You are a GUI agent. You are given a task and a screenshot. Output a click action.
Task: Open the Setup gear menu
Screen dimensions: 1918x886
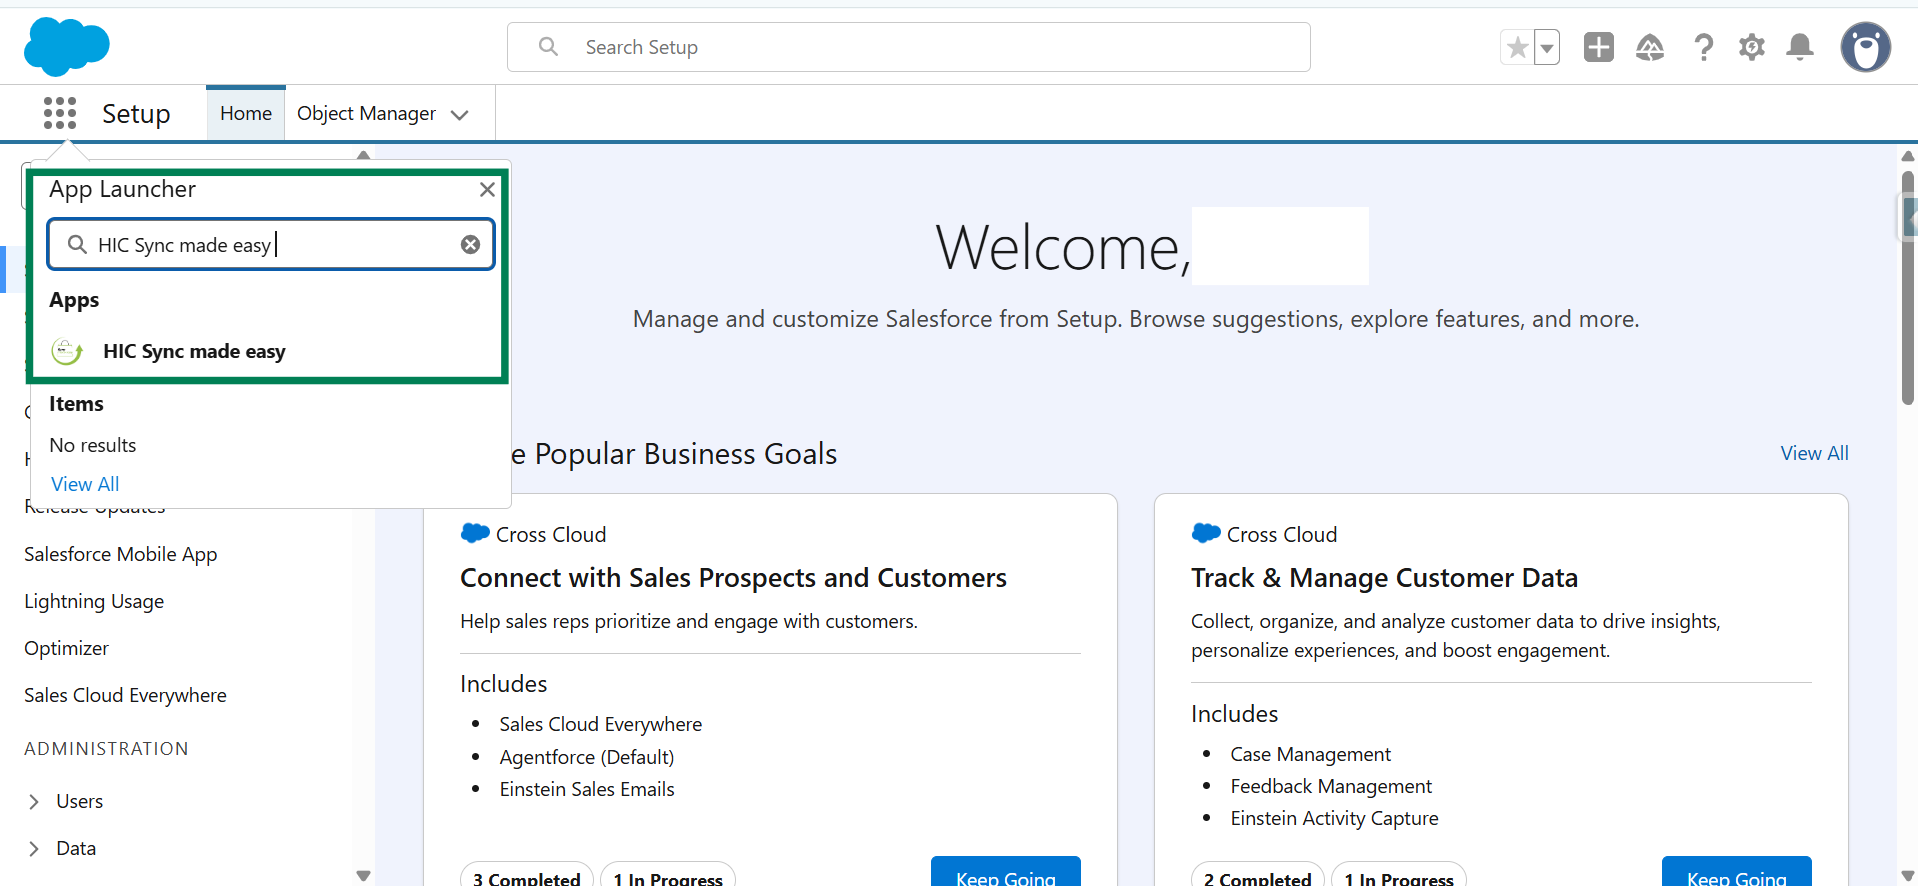tap(1751, 47)
